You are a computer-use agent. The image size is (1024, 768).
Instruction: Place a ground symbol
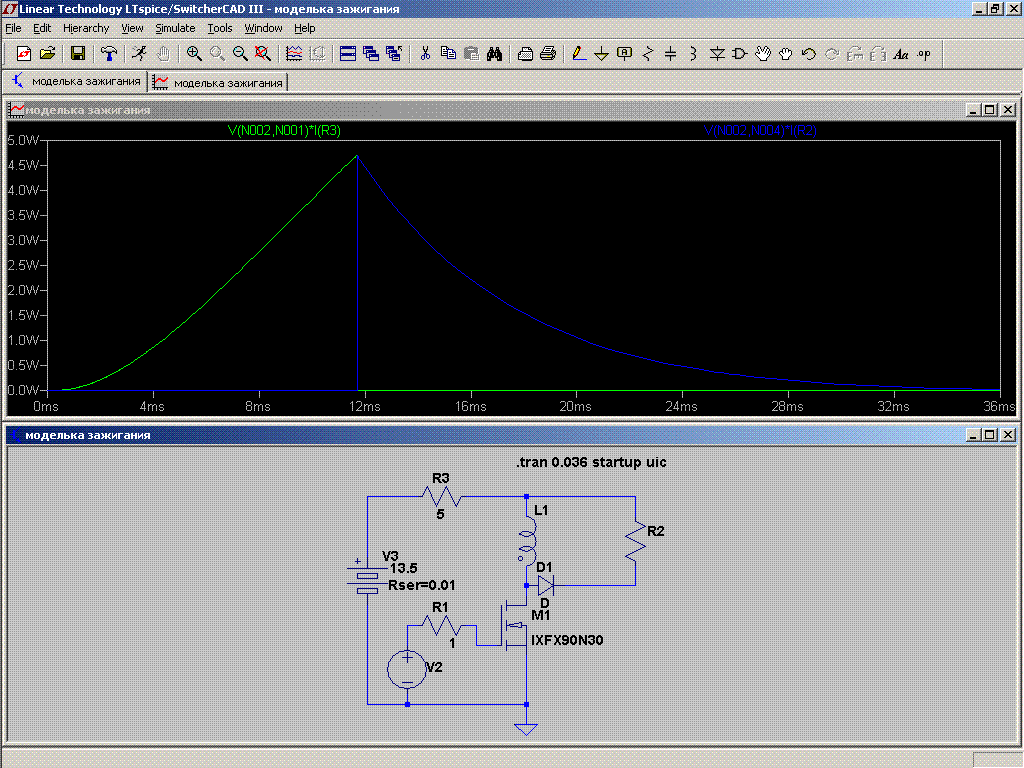pos(601,54)
